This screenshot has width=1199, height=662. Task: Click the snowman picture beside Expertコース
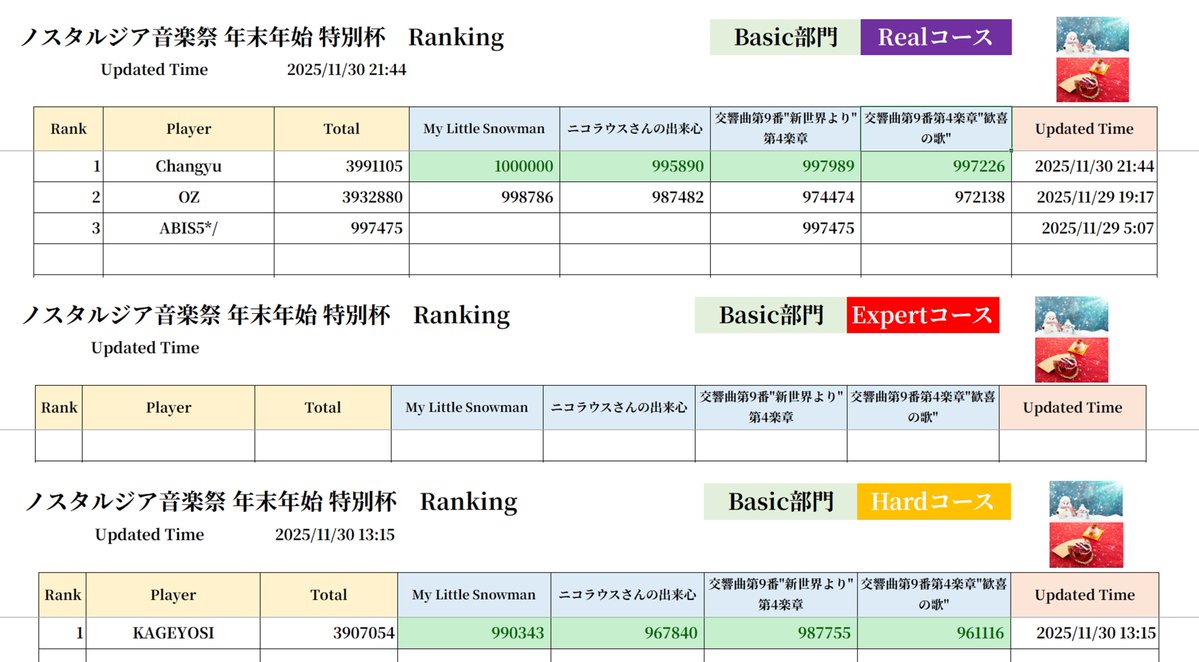point(1071,315)
